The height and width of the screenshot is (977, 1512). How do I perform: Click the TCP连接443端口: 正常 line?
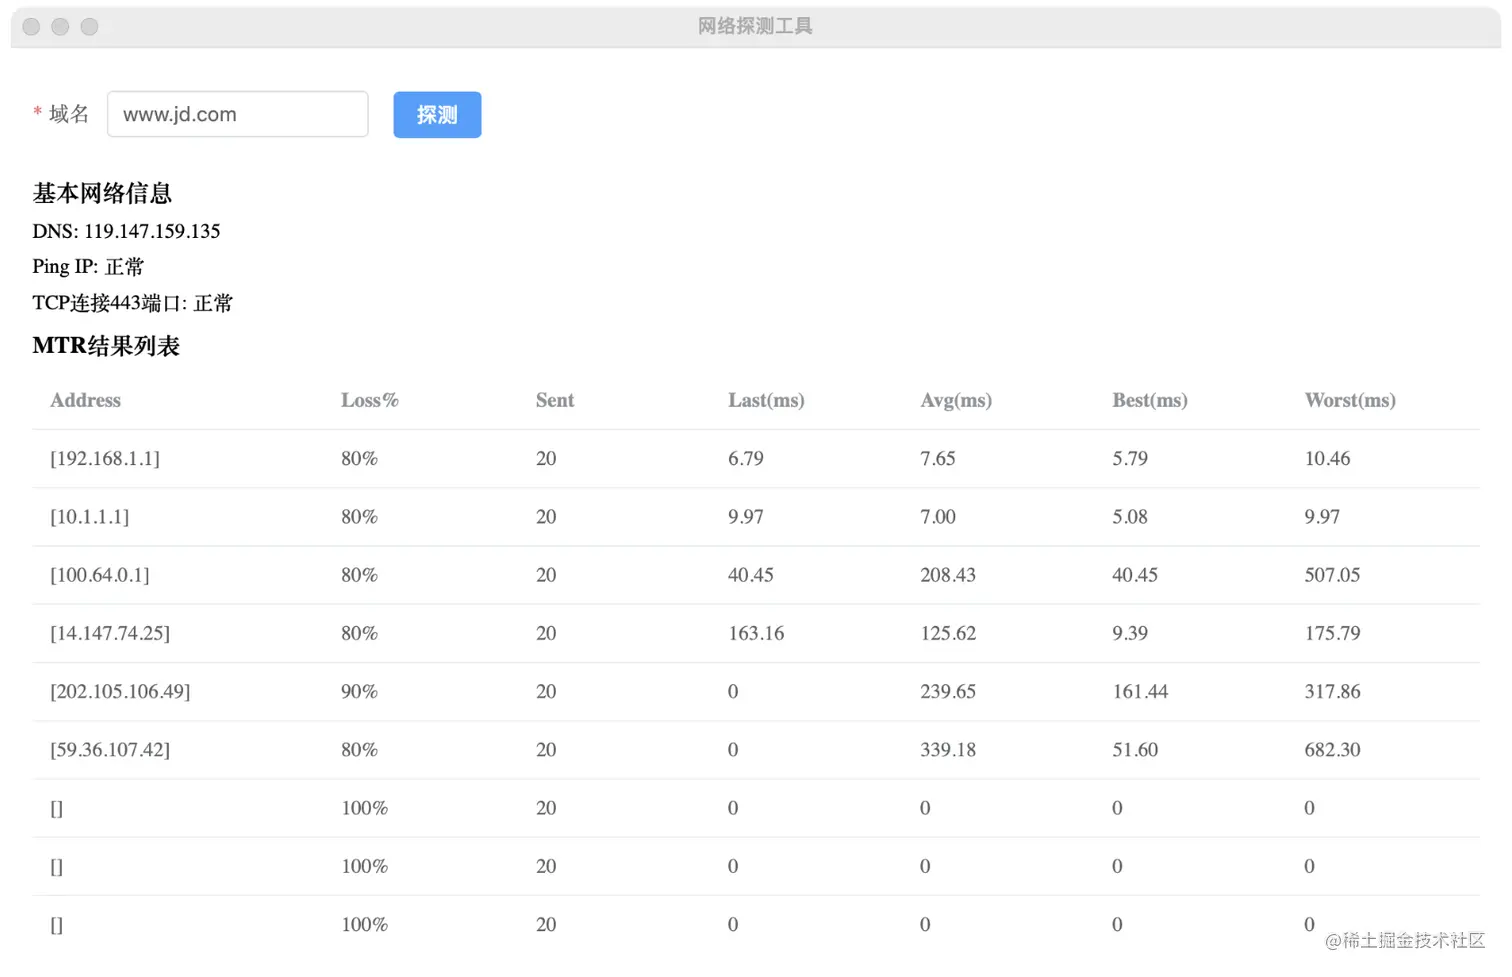[132, 303]
